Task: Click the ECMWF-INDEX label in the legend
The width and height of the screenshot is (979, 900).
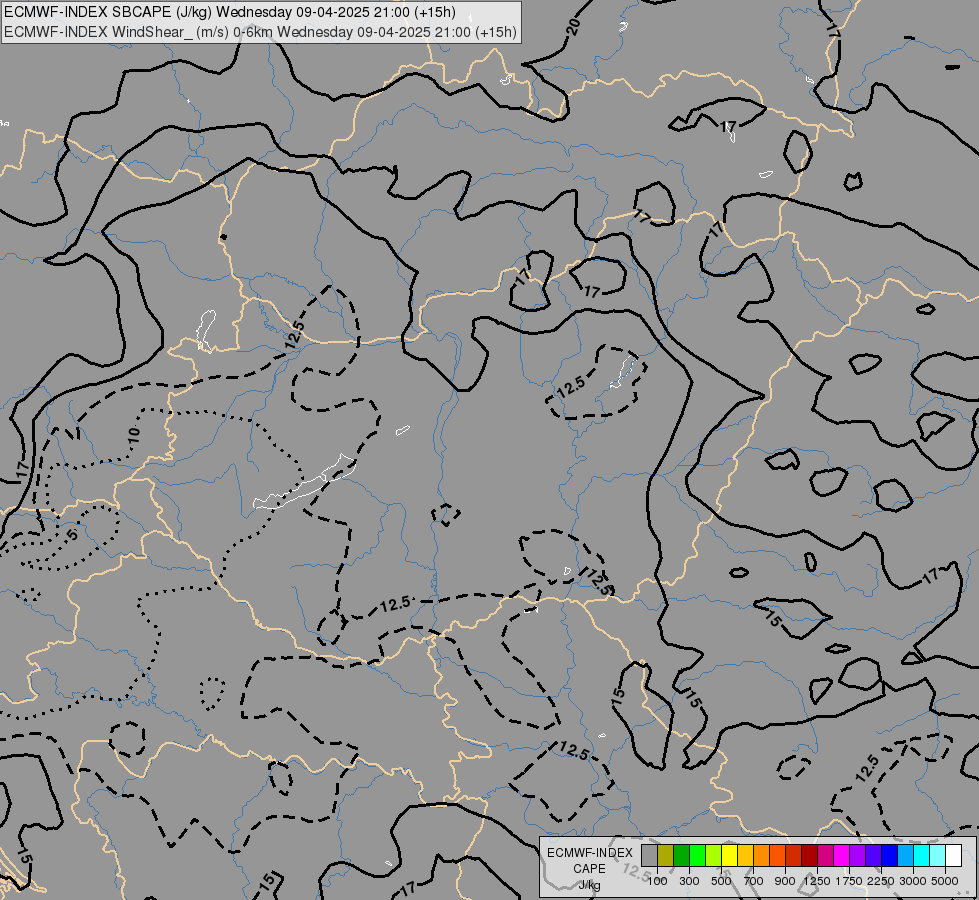Action: 589,853
